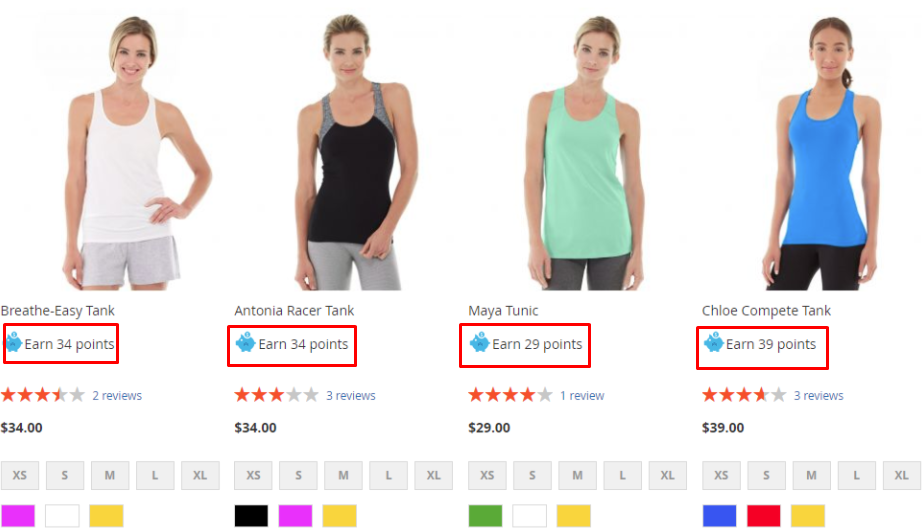Image resolution: width=922 pixels, height=531 pixels.
Task: Click the Maya Tunic product photo
Action: [x=584, y=152]
